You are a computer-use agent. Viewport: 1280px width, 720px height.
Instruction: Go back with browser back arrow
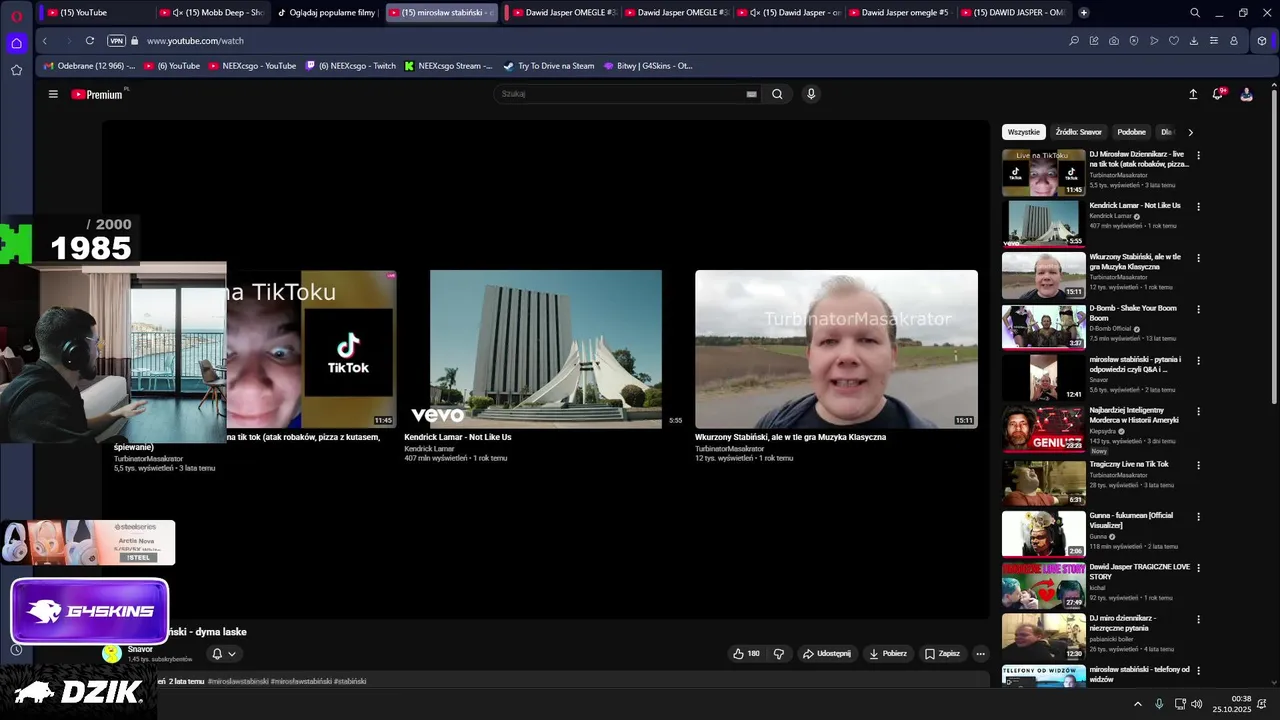[x=45, y=41]
